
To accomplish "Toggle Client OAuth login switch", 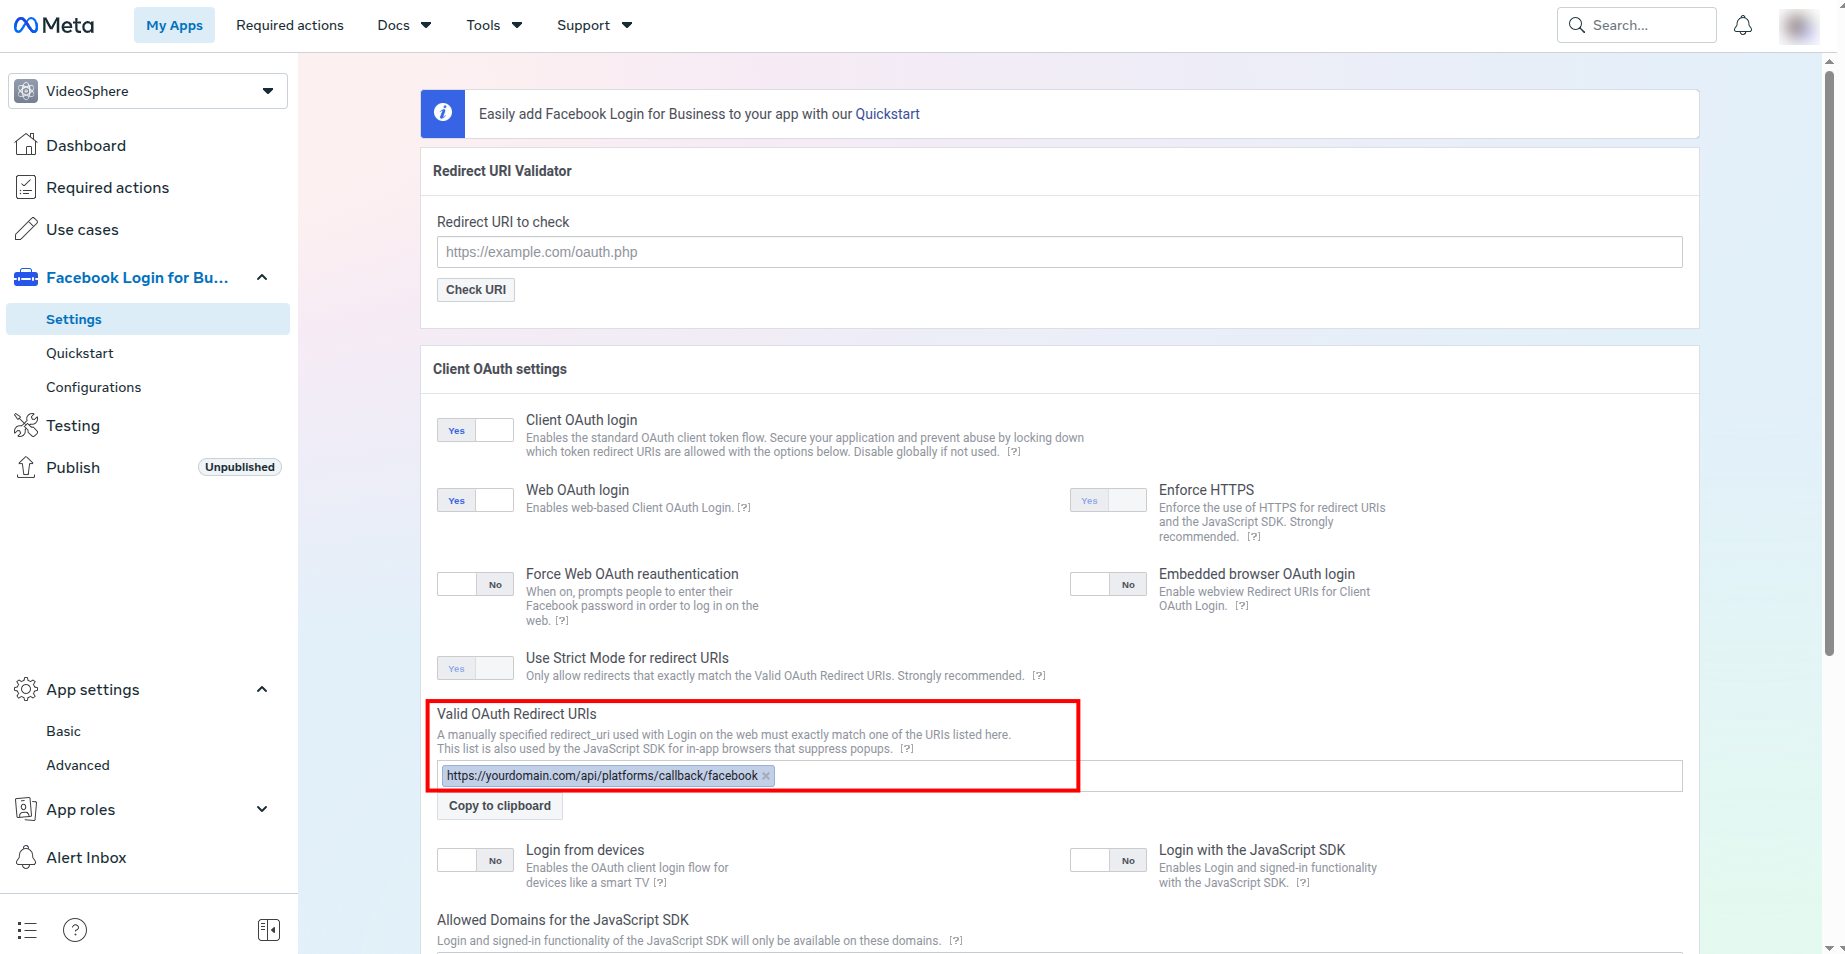I will coord(475,430).
